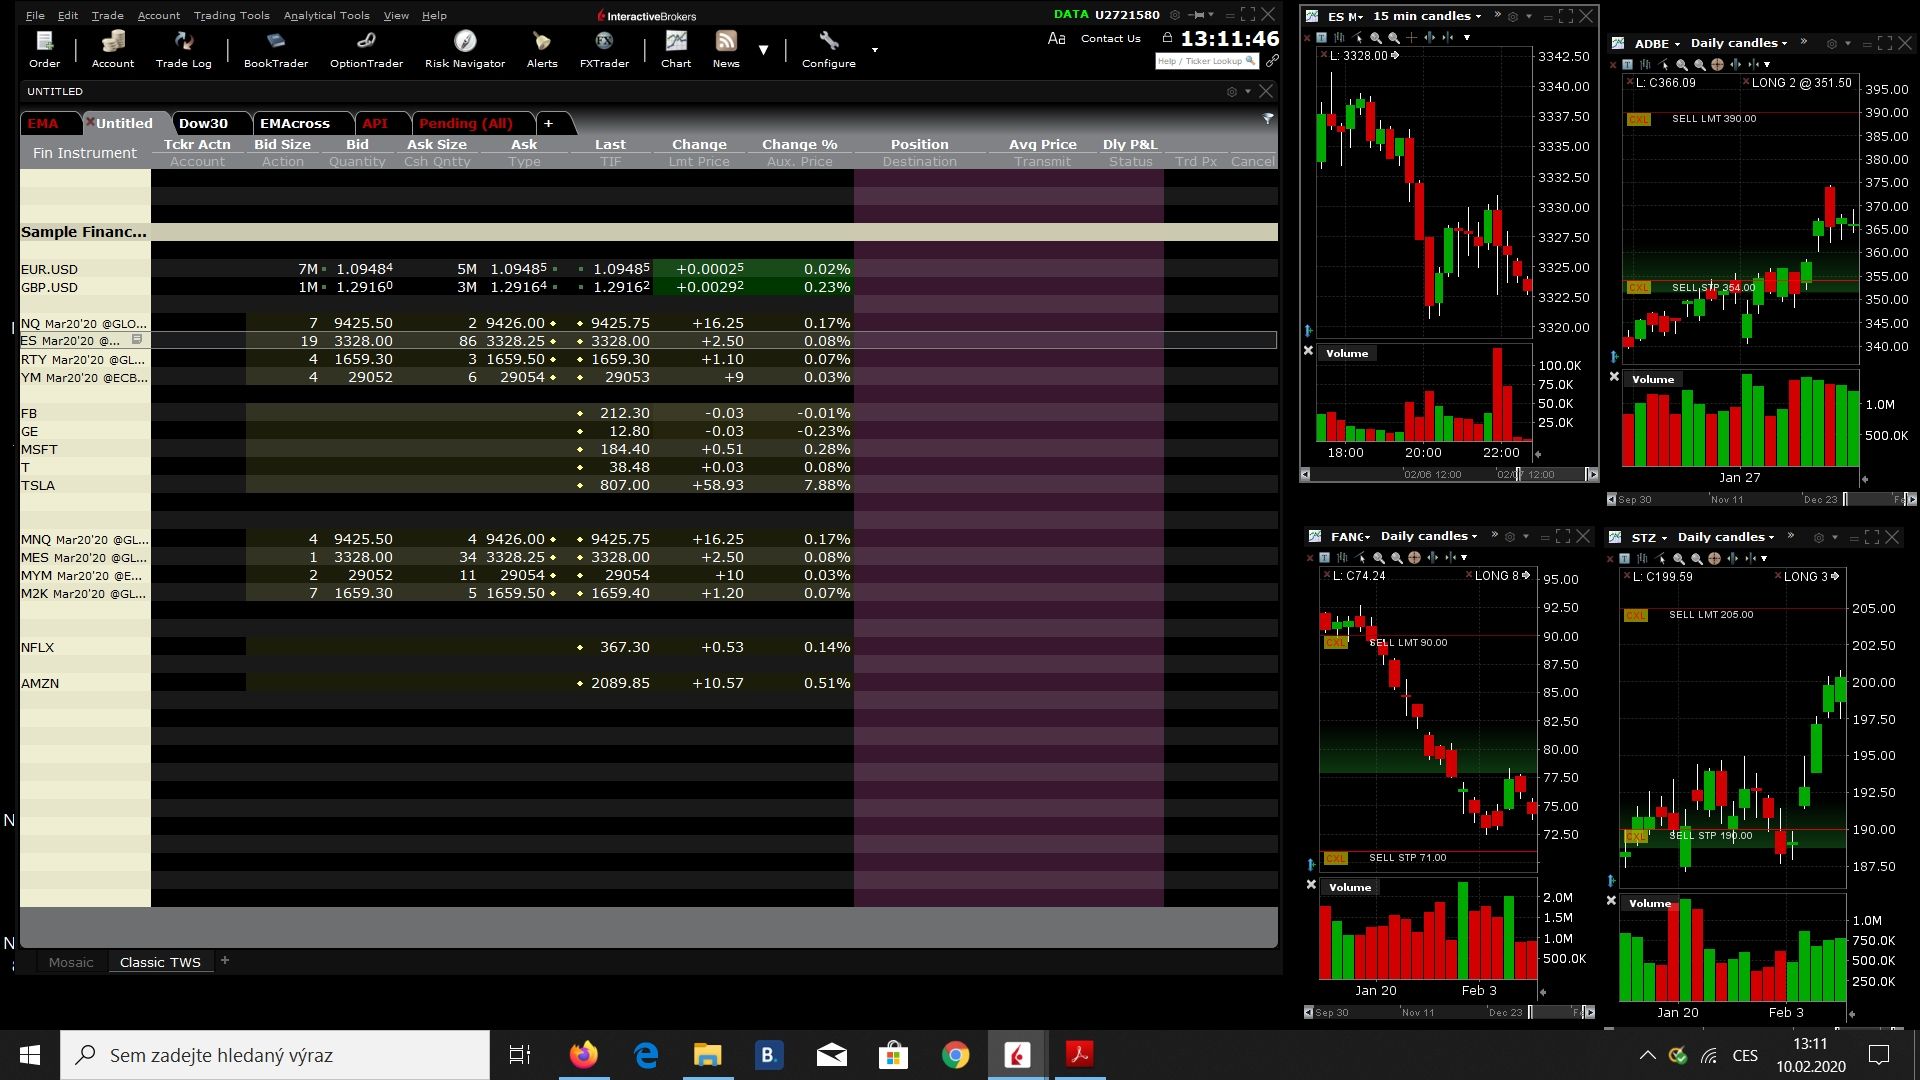Switch to the Dow30 tab
1920x1080 pixels.
(203, 123)
